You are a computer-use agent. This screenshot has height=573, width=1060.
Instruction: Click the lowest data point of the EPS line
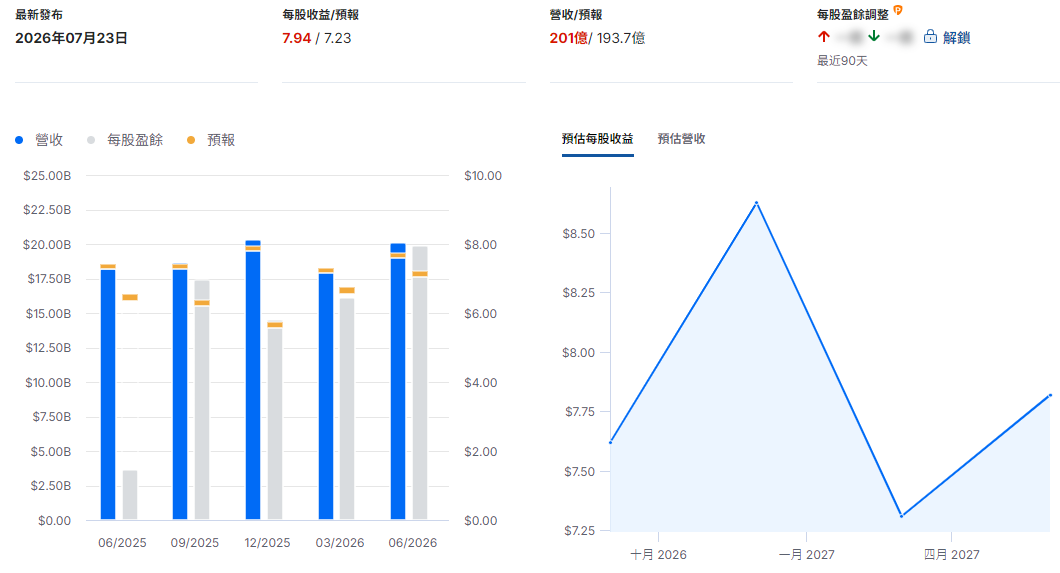pos(902,516)
